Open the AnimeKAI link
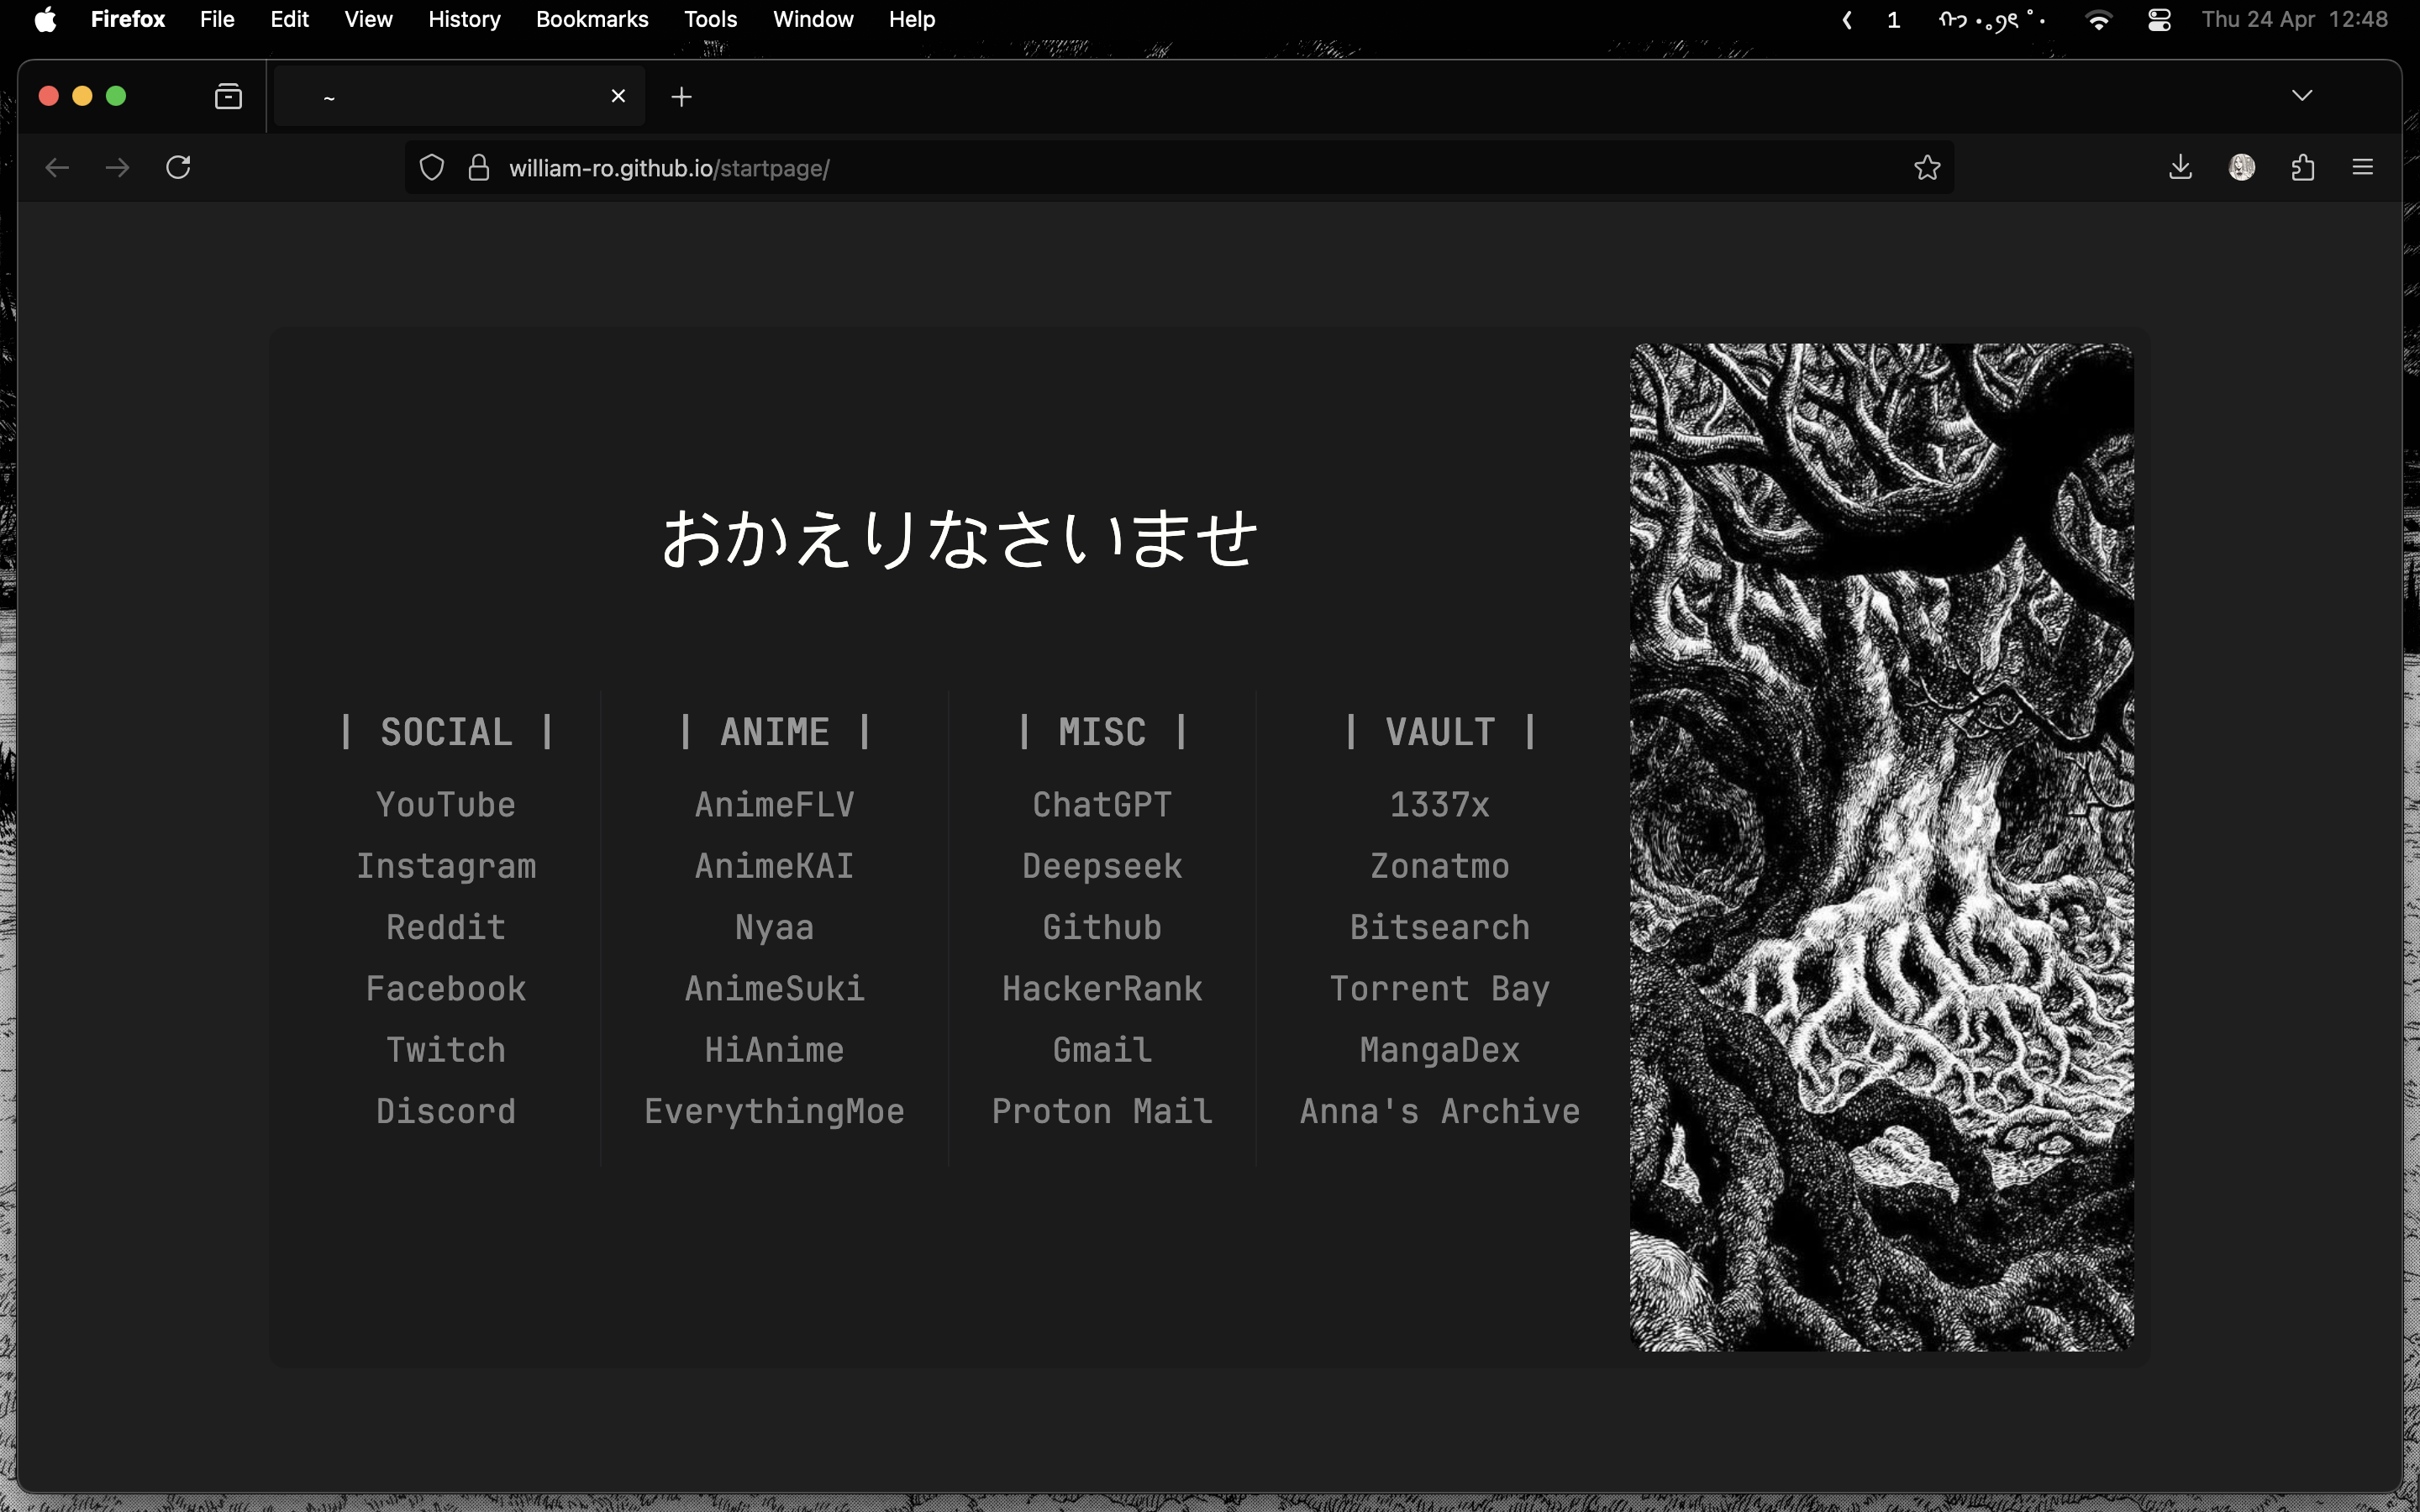2420x1512 pixels. (x=775, y=866)
